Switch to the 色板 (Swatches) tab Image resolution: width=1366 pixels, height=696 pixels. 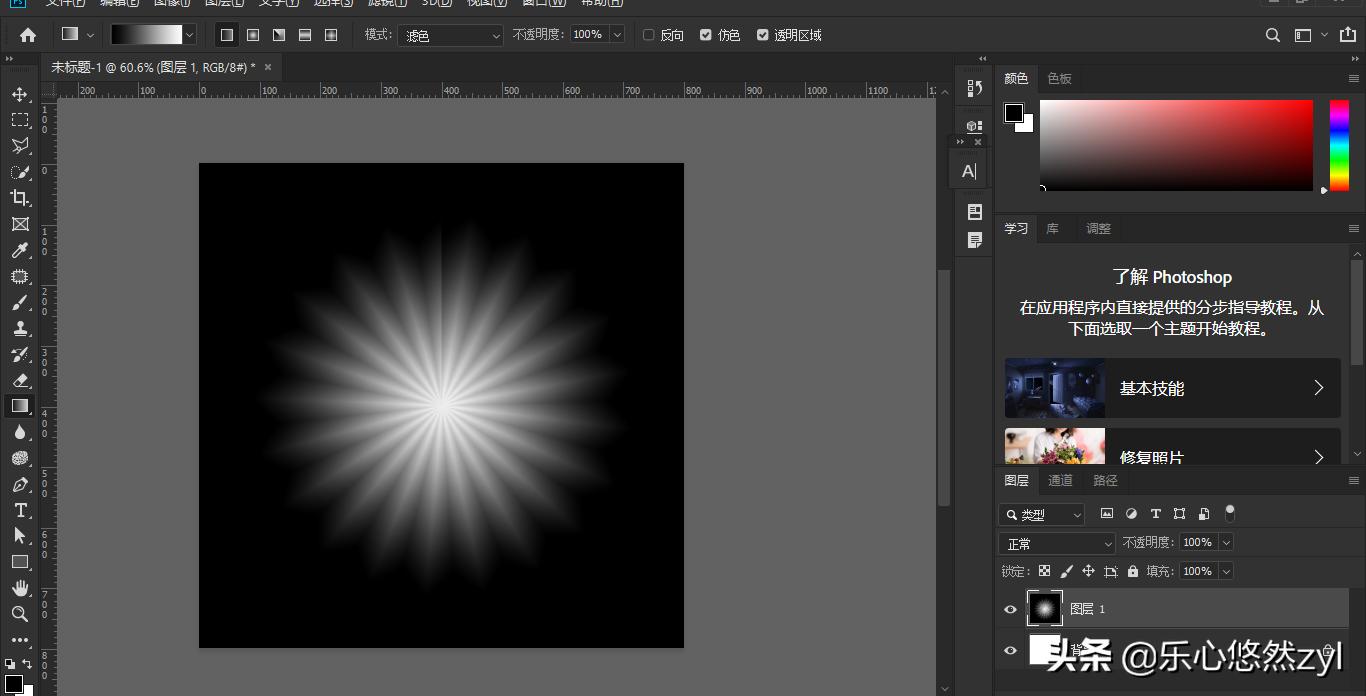(x=1059, y=78)
